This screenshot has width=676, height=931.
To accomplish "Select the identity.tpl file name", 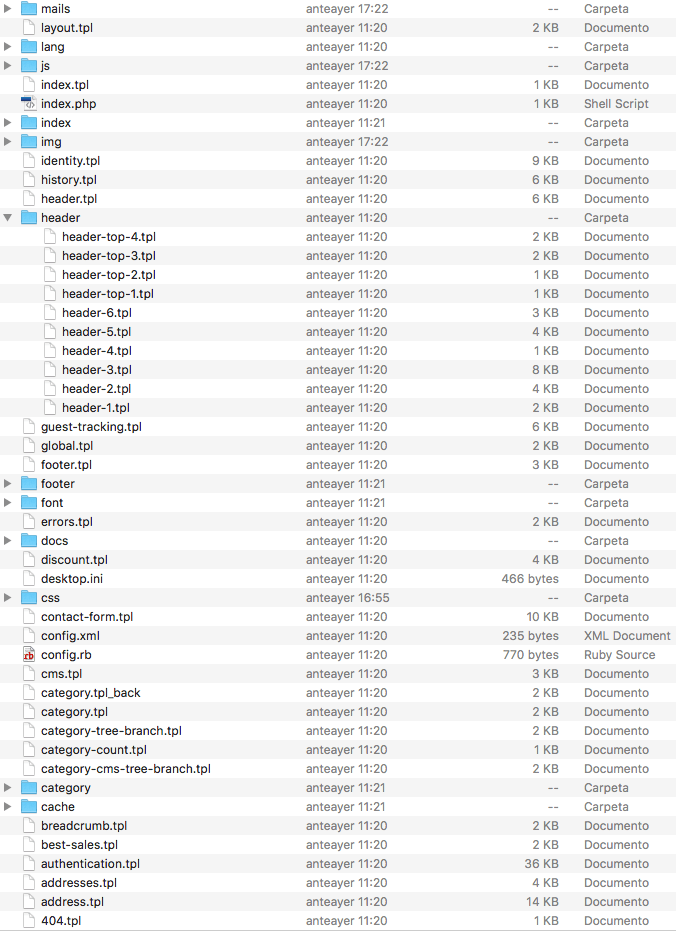I will tap(71, 161).
